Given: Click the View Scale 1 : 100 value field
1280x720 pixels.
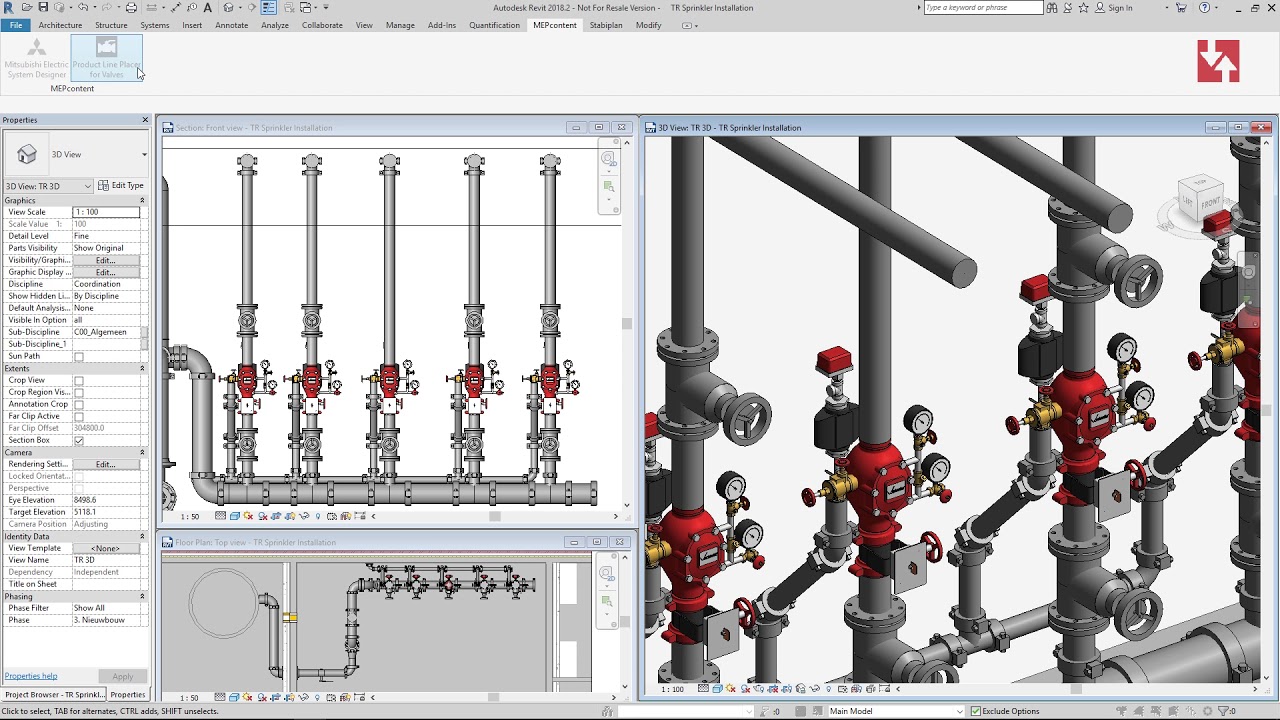Looking at the screenshot, I should pos(106,212).
